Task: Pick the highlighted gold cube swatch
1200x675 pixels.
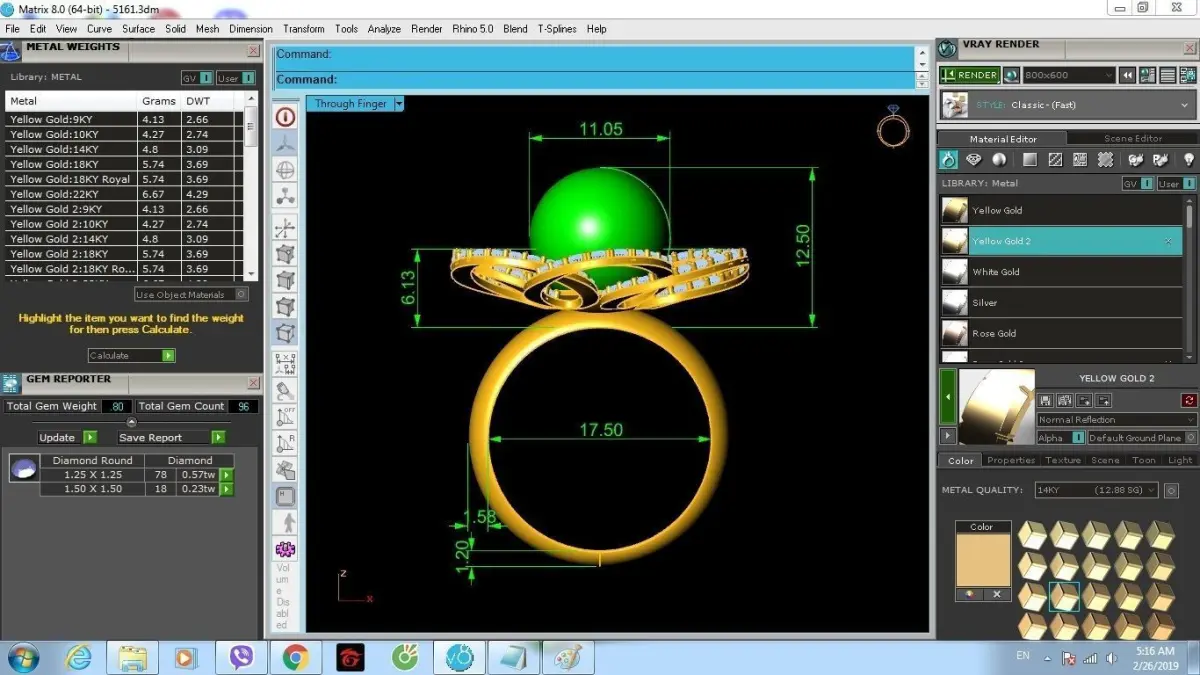Action: coord(1064,597)
